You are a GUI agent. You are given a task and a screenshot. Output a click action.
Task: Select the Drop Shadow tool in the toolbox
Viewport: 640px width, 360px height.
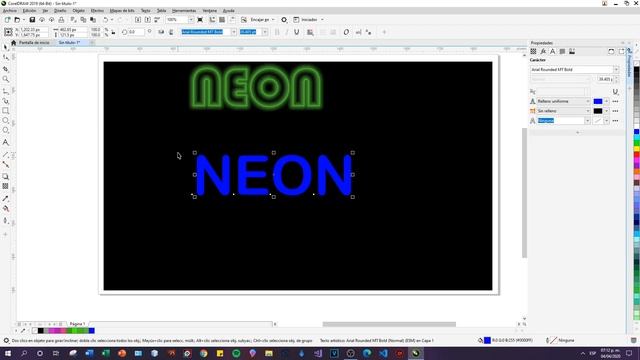tap(6, 176)
